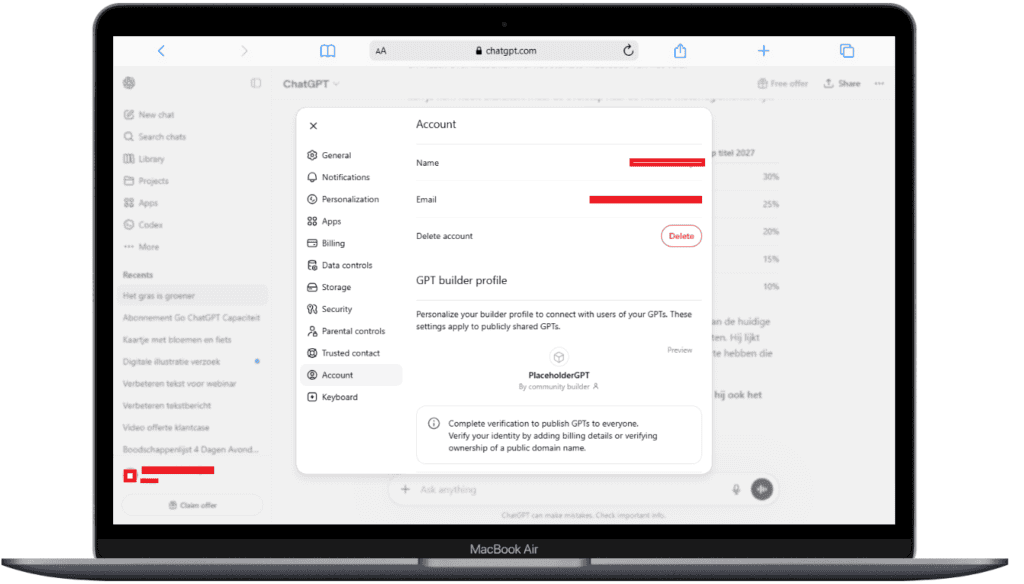
Task: Click the Name row in Account
Action: [559, 163]
